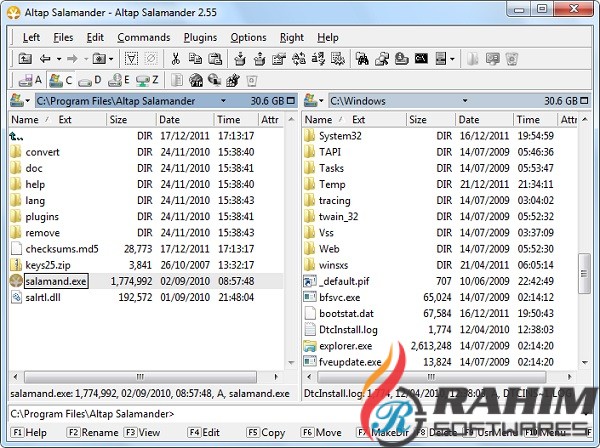600x448 pixels.
Task: Switch to network drive Z
Action: (x=147, y=80)
